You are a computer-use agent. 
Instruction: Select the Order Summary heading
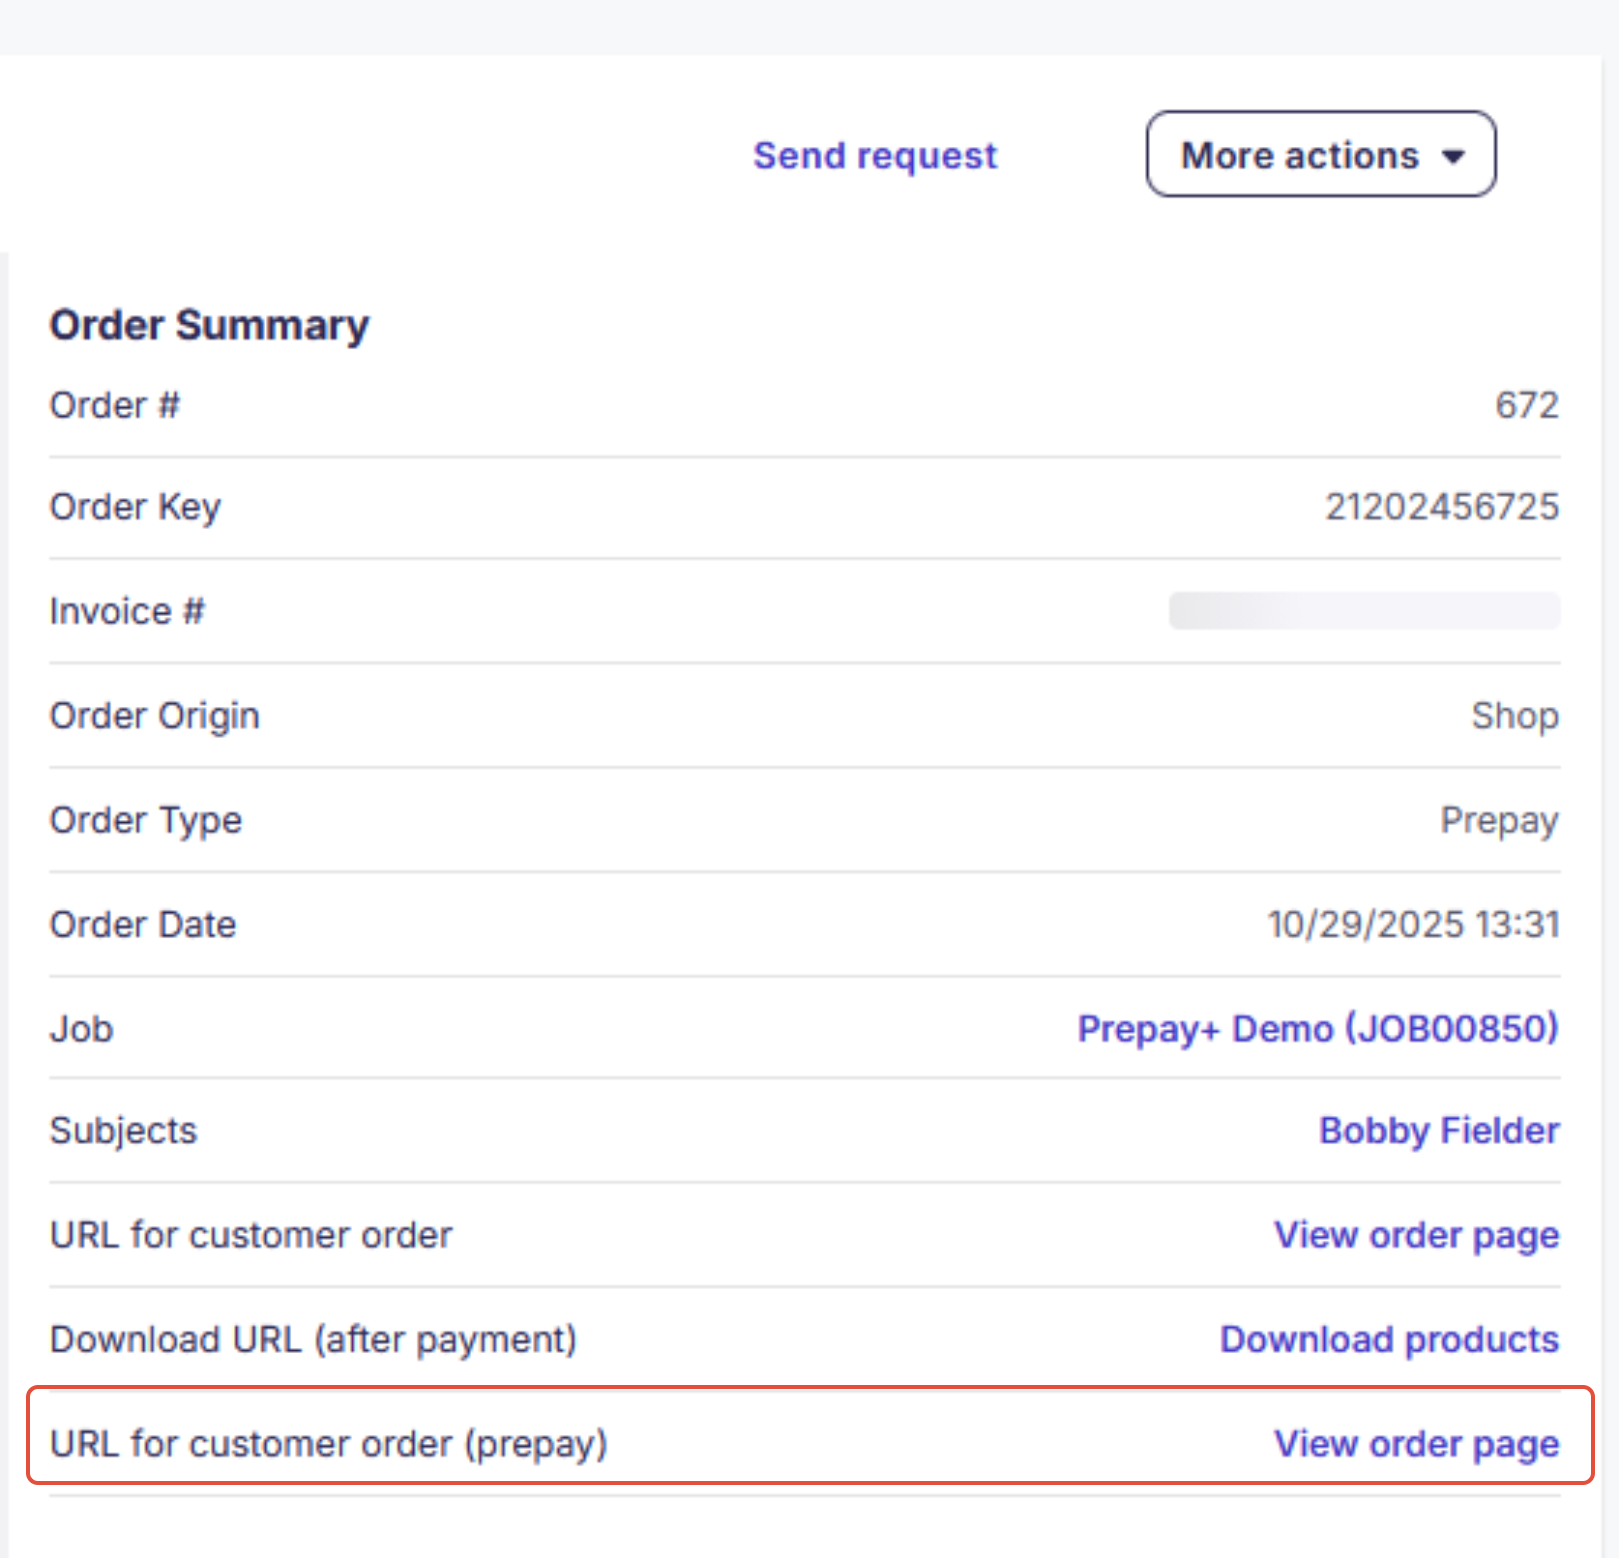pos(209,324)
